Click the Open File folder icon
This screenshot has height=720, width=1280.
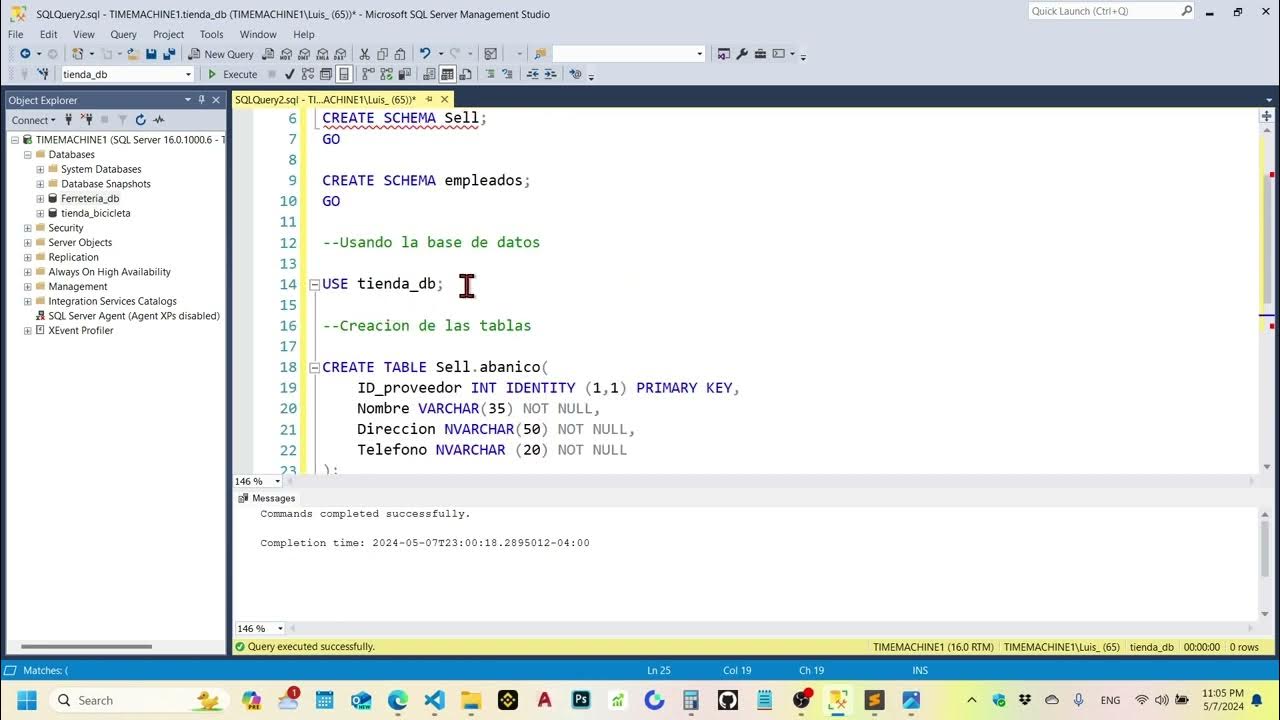[132, 54]
